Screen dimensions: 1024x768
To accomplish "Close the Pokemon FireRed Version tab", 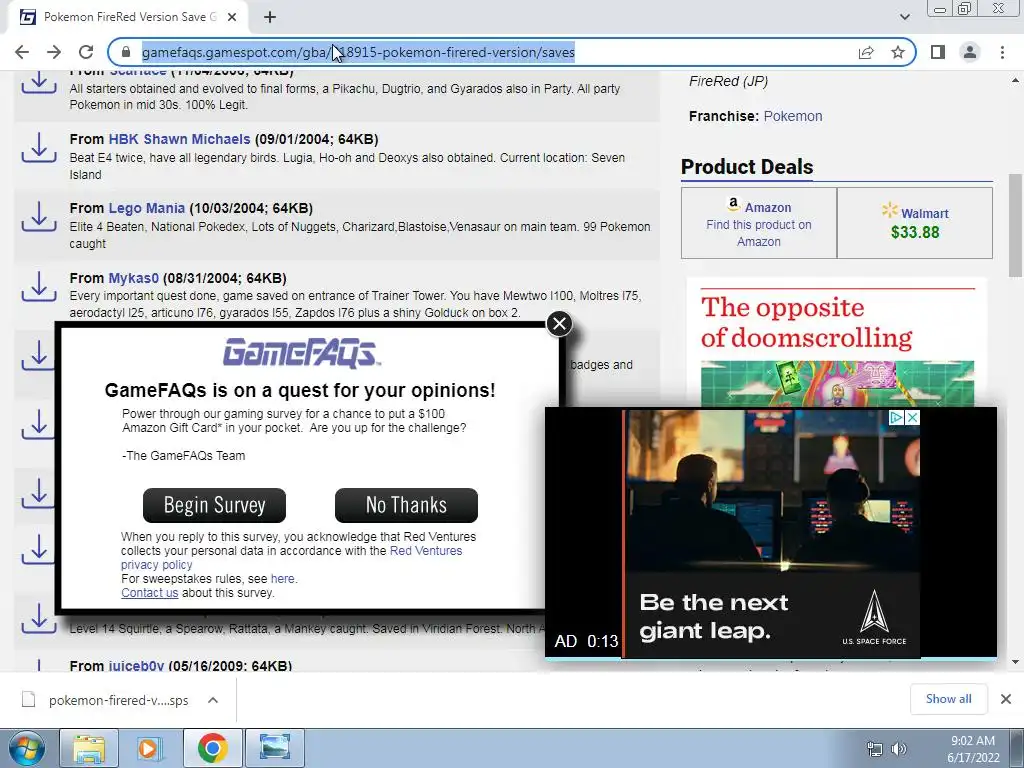I will 232,18.
